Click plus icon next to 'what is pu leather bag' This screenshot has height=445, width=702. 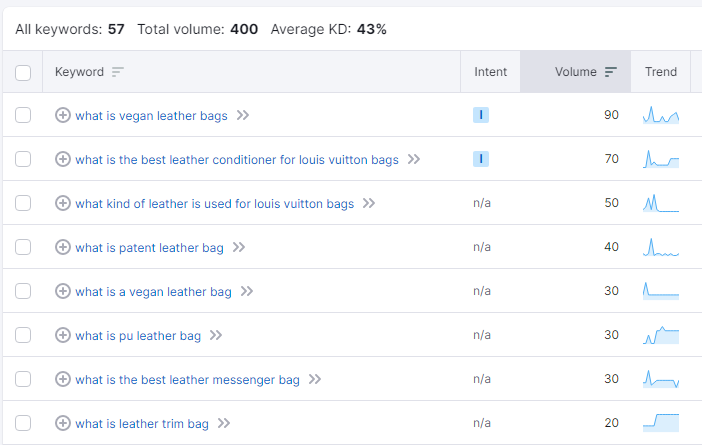(x=63, y=335)
